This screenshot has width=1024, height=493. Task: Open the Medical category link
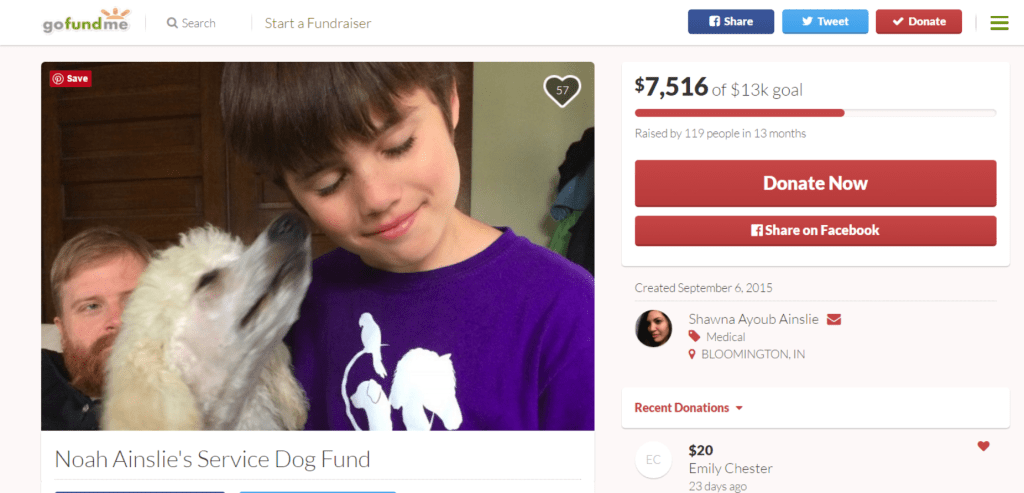point(725,337)
